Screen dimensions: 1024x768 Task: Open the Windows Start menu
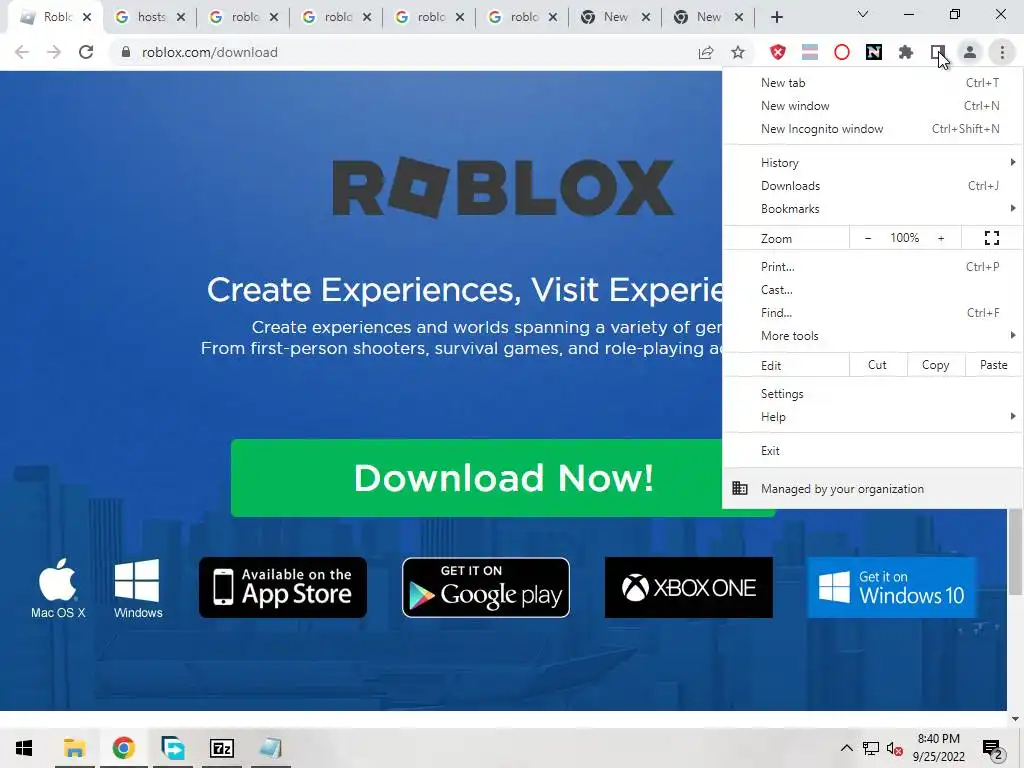tap(24, 748)
